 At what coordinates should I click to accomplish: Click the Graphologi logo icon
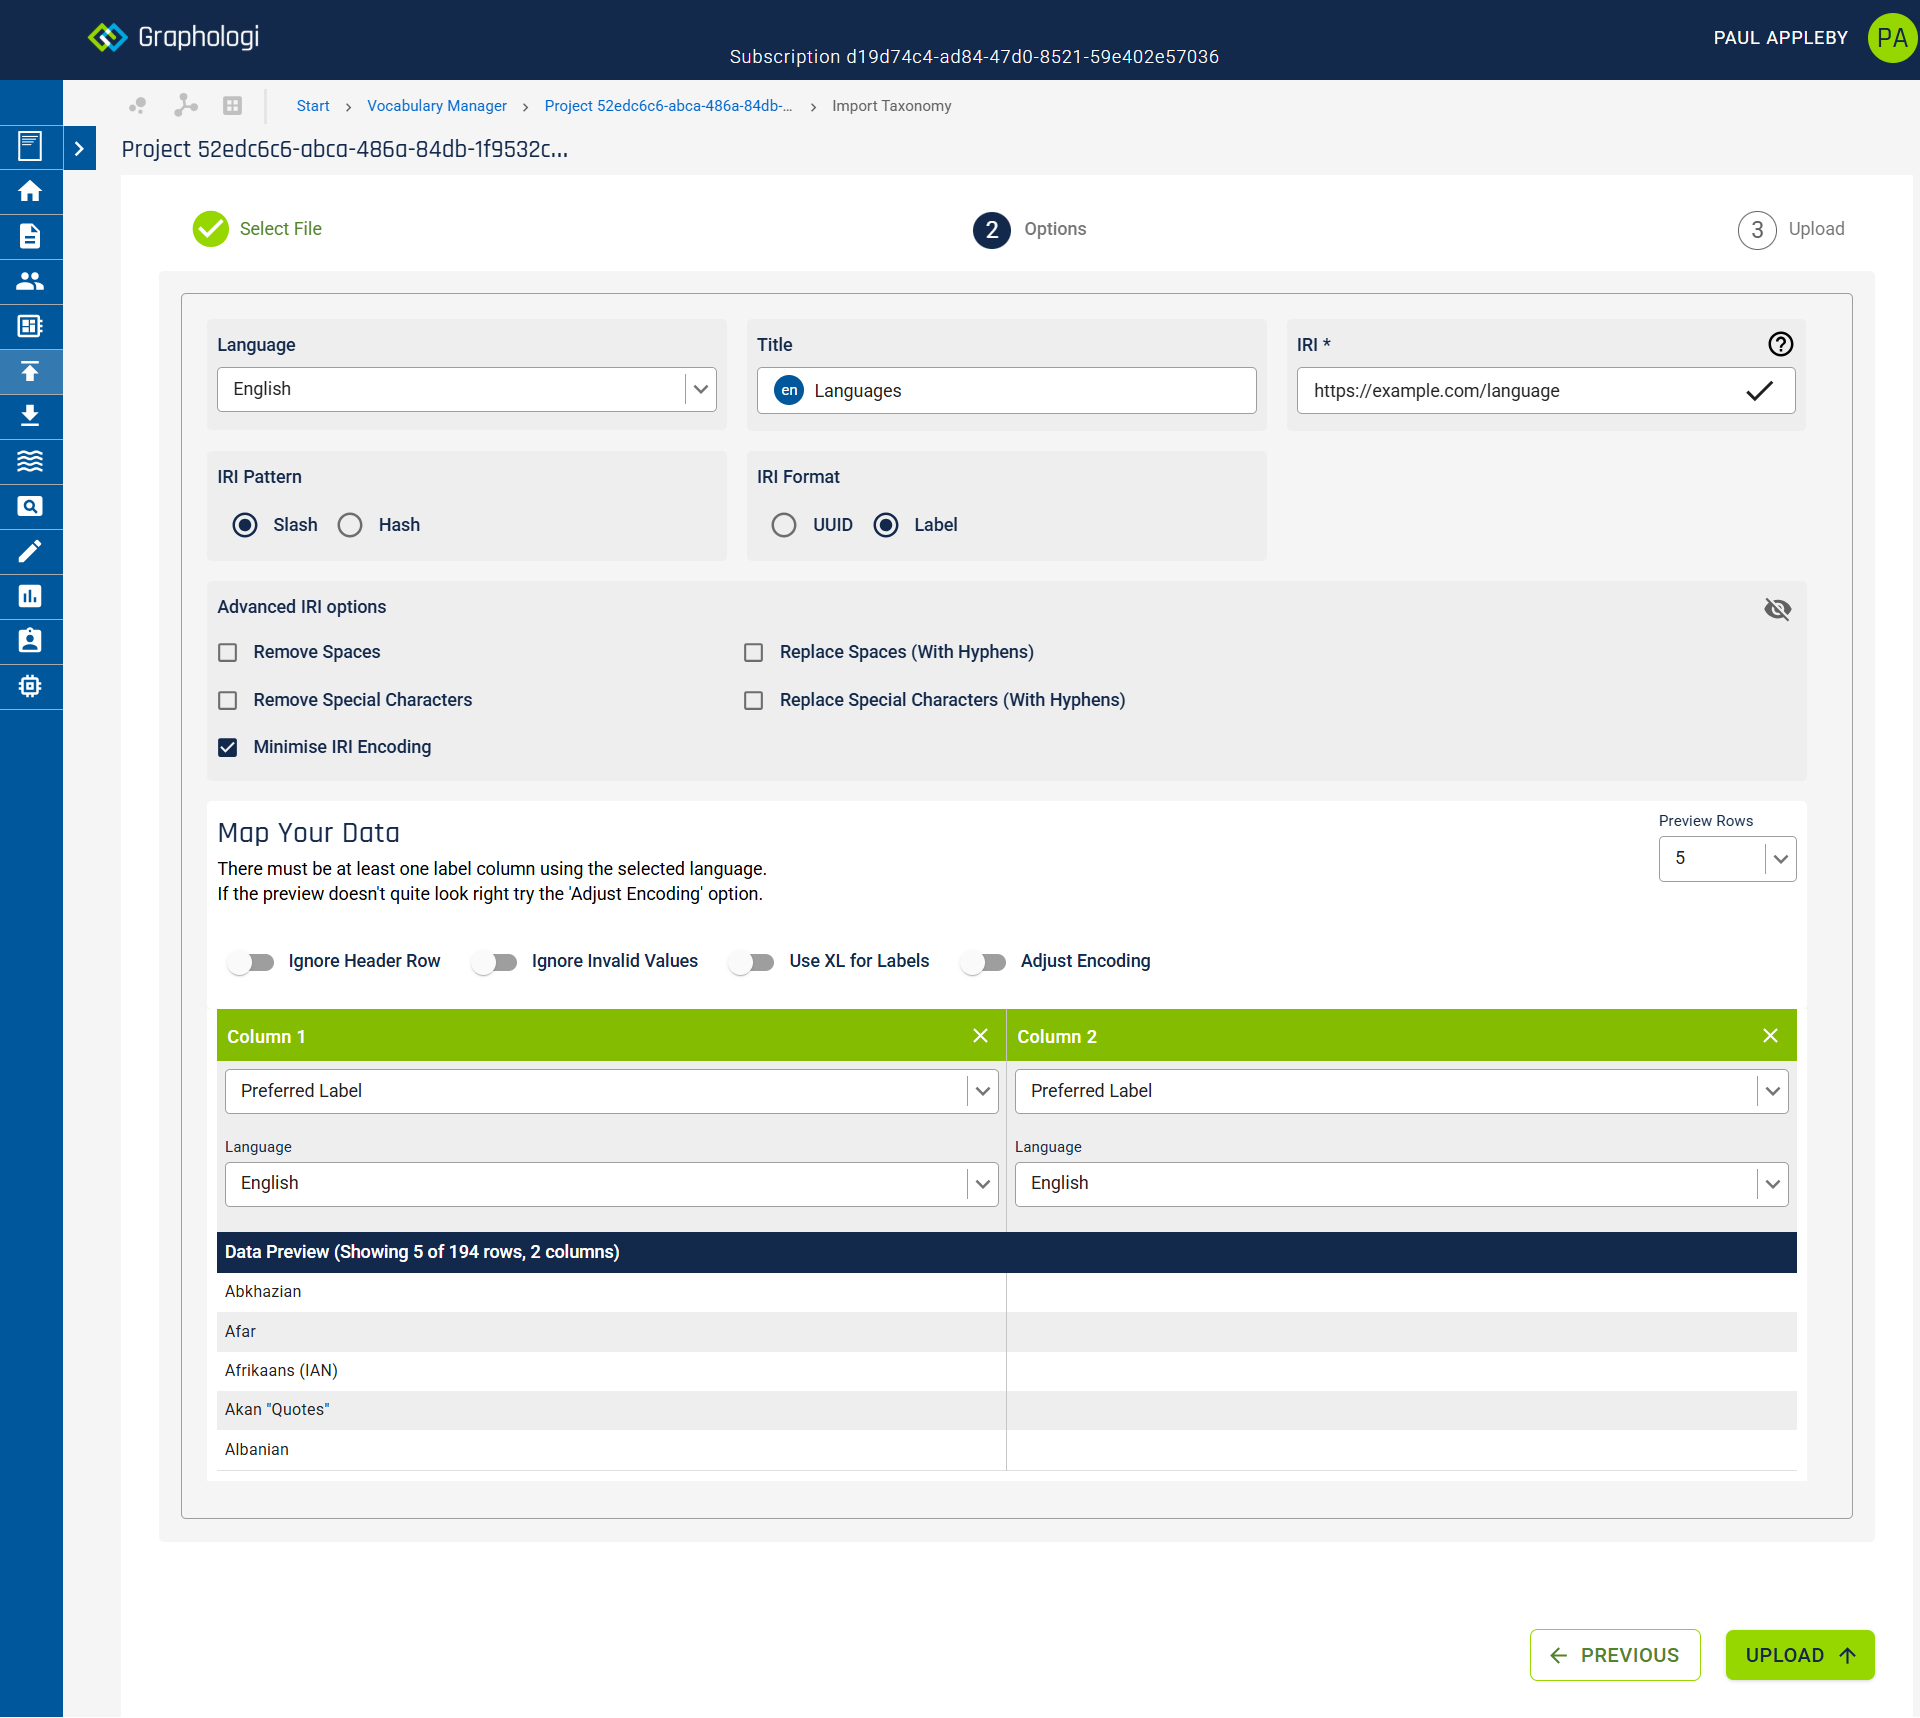pyautogui.click(x=108, y=37)
